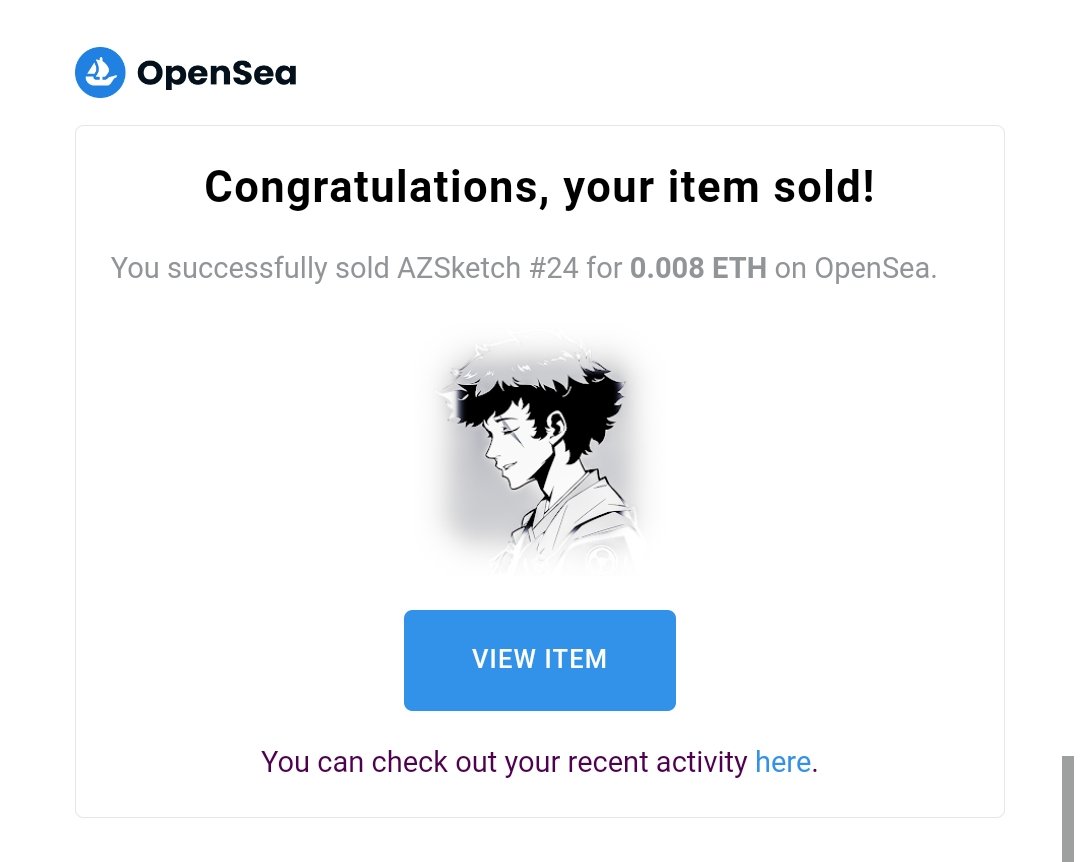Viewport: 1080px width, 862px height.
Task: Click the words 'recent activity' in footer line
Action: pos(657,762)
